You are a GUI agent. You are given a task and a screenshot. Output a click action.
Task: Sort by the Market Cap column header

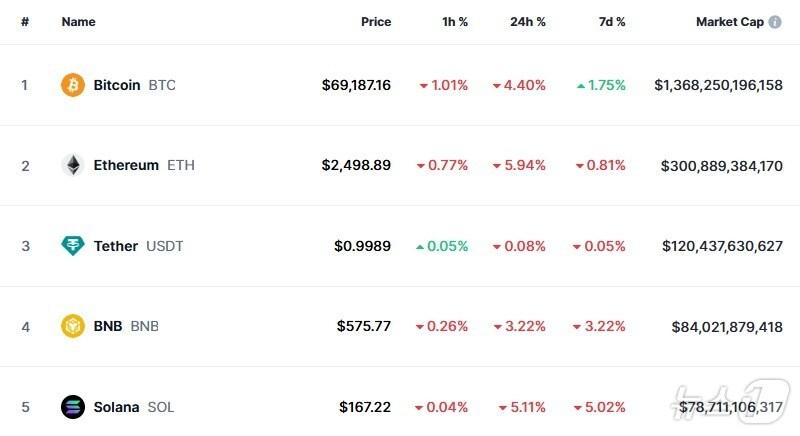pyautogui.click(x=729, y=22)
